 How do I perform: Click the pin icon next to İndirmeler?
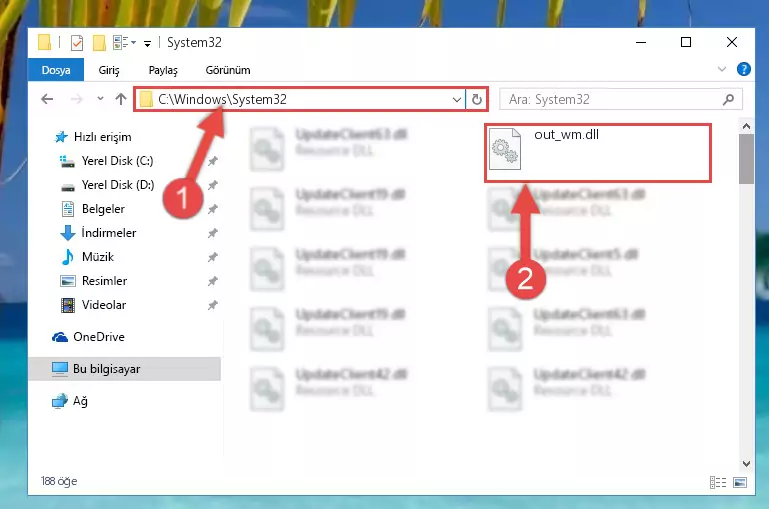click(x=212, y=233)
